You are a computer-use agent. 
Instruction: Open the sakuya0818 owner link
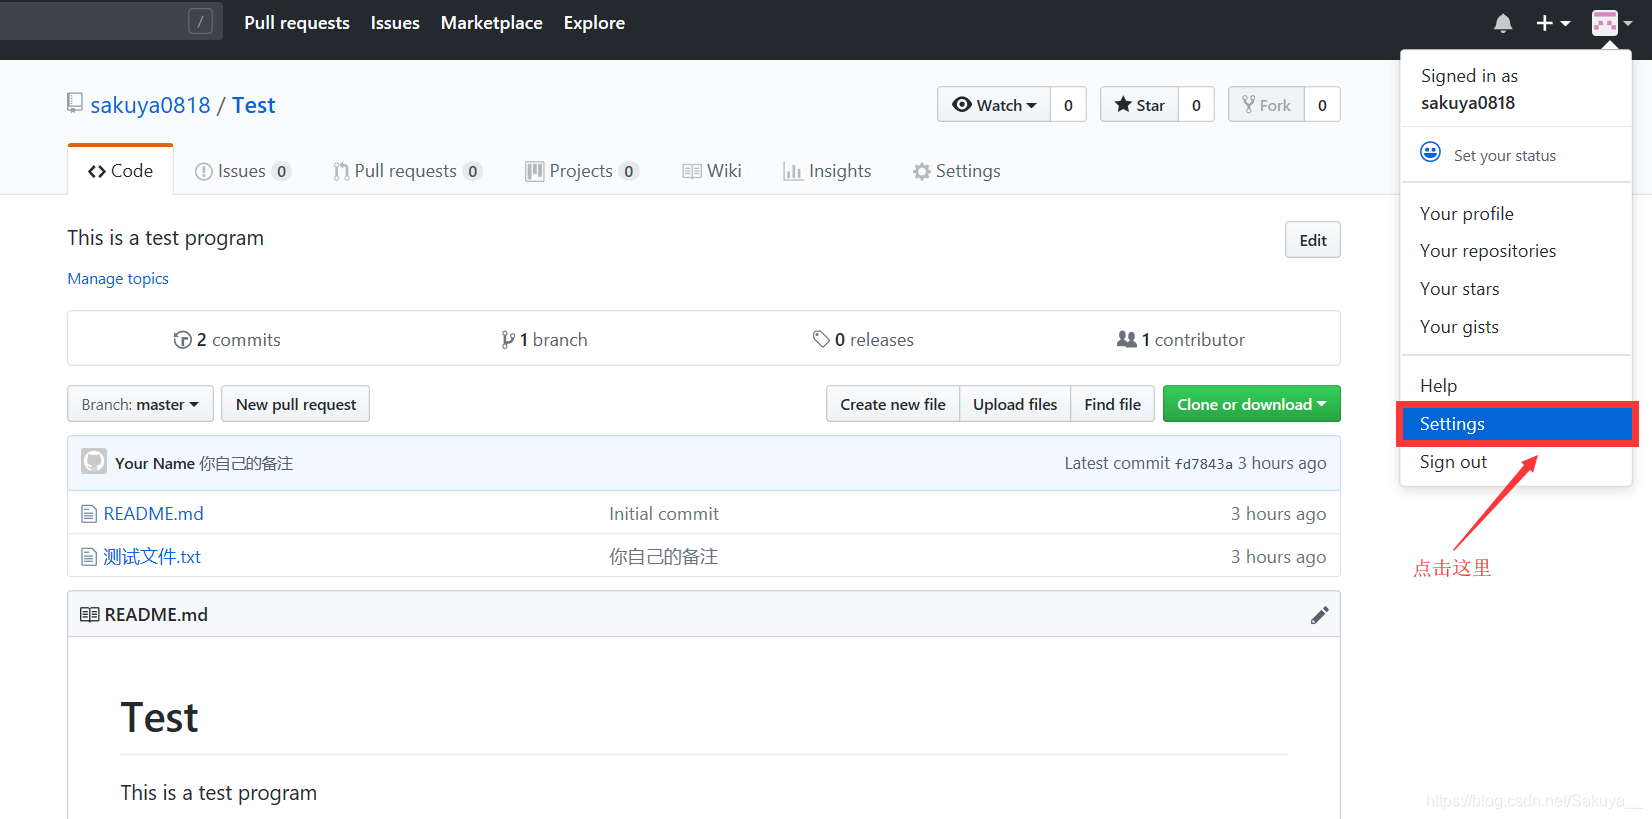[x=150, y=105]
